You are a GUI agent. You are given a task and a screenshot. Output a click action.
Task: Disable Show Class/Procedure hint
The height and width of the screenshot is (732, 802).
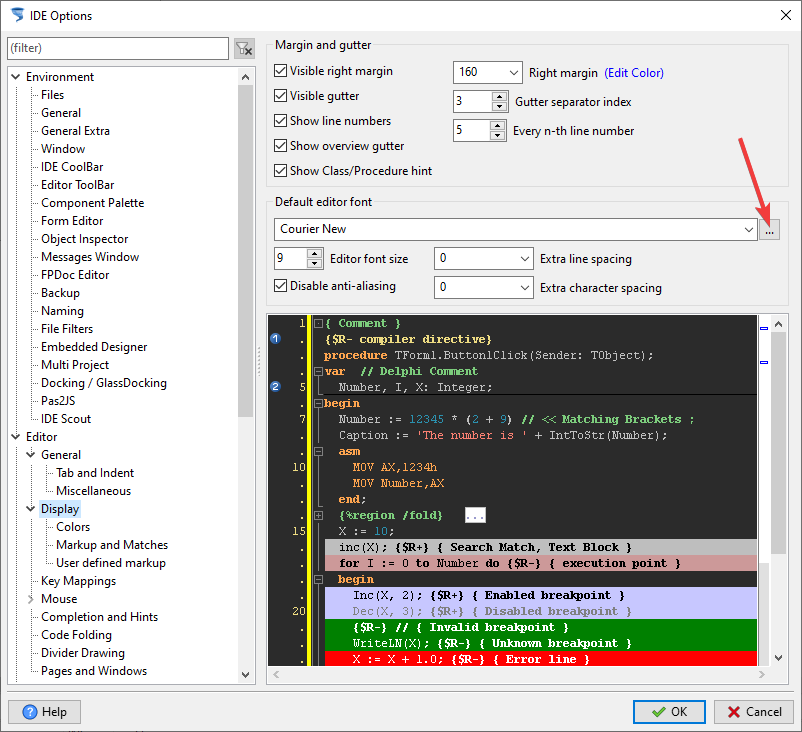[x=280, y=170]
